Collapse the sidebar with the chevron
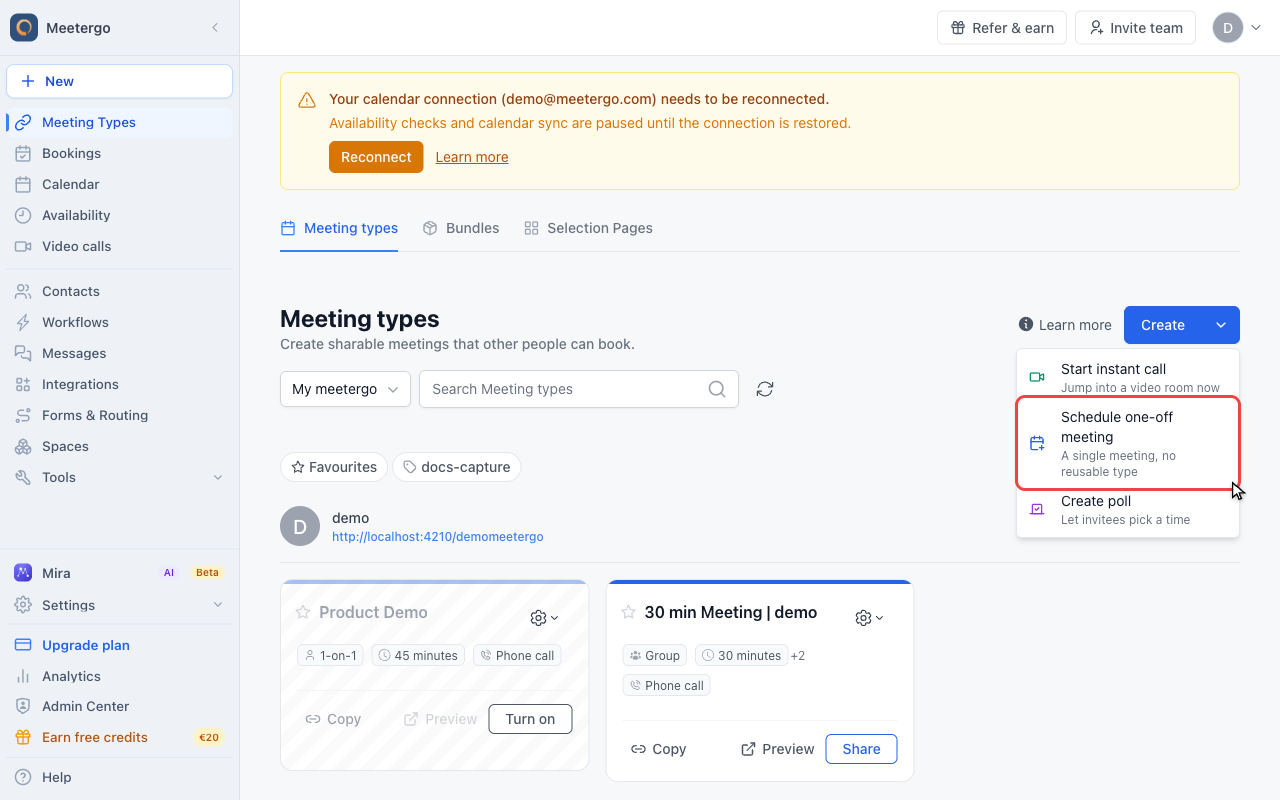The width and height of the screenshot is (1280, 800). pyautogui.click(x=215, y=28)
